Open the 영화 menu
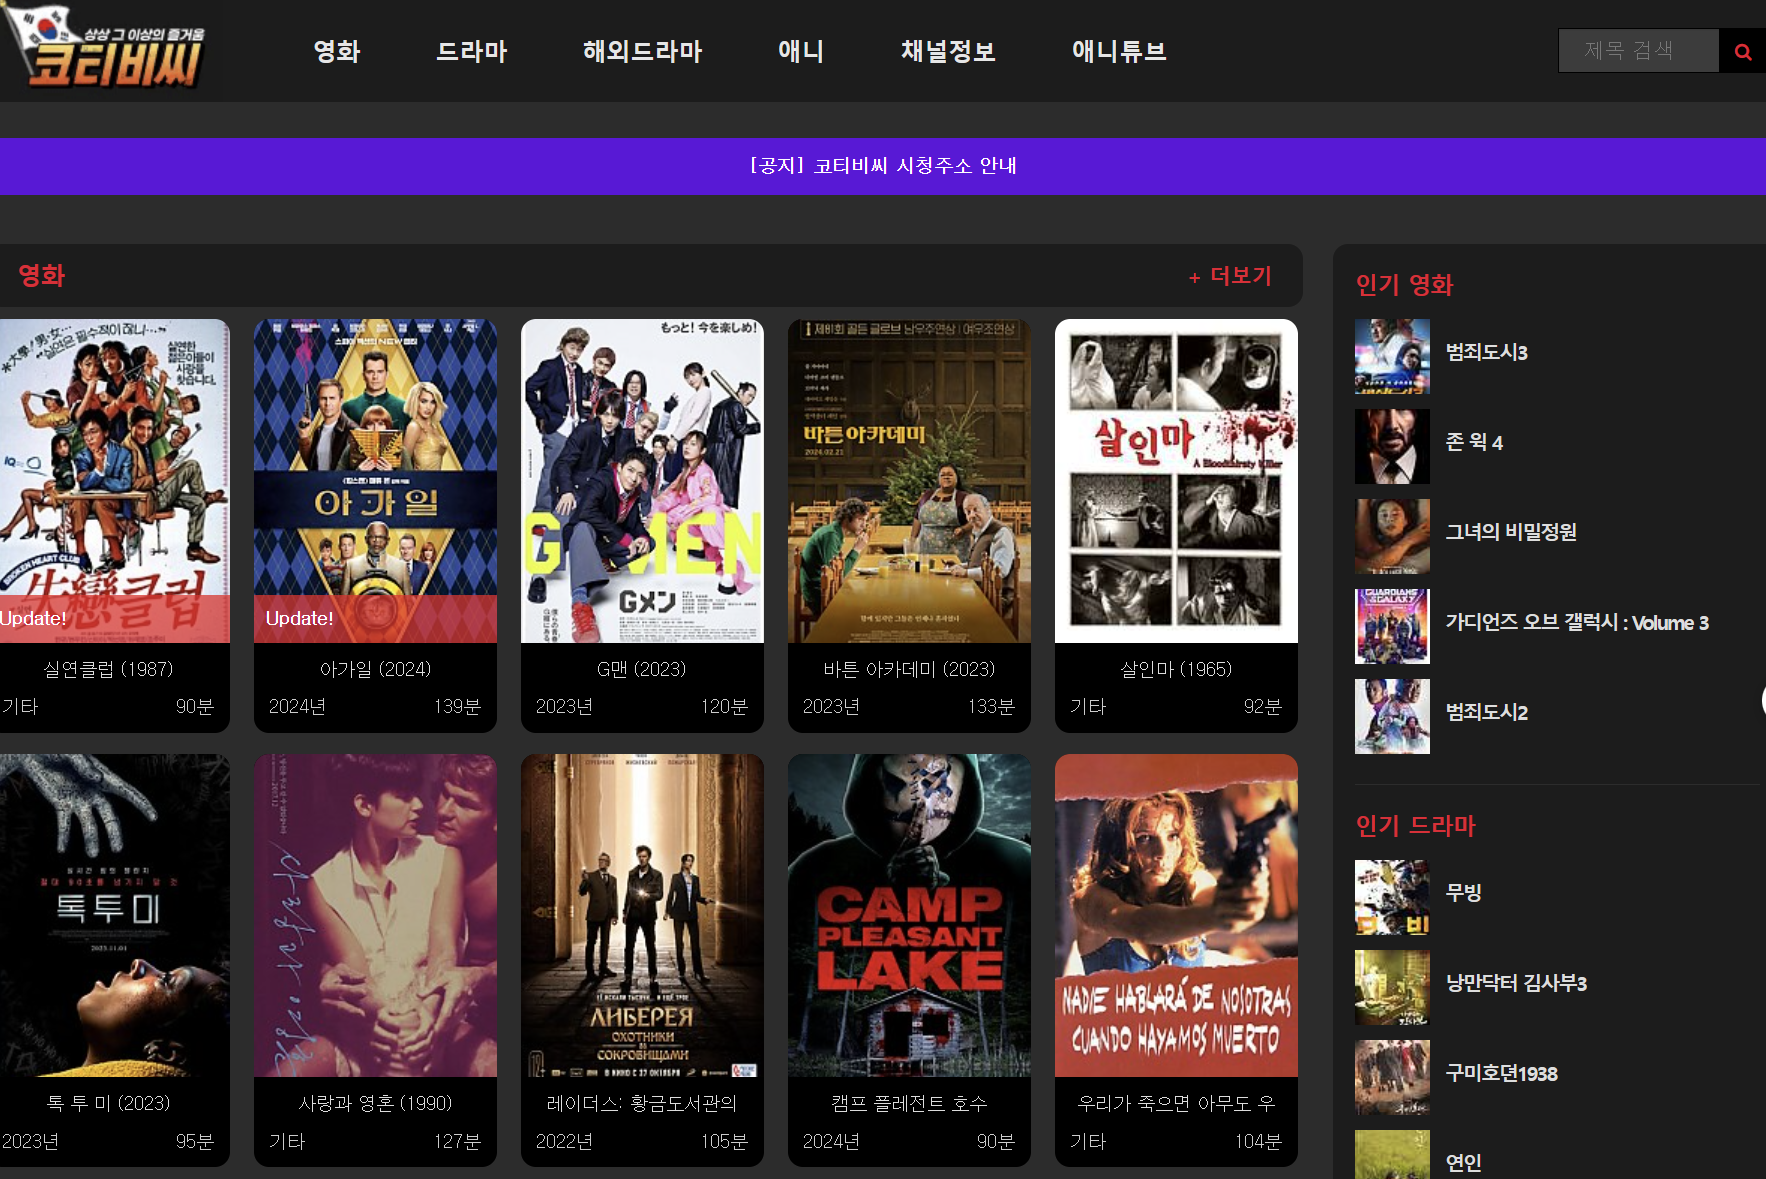Viewport: 1766px width, 1179px height. (337, 51)
